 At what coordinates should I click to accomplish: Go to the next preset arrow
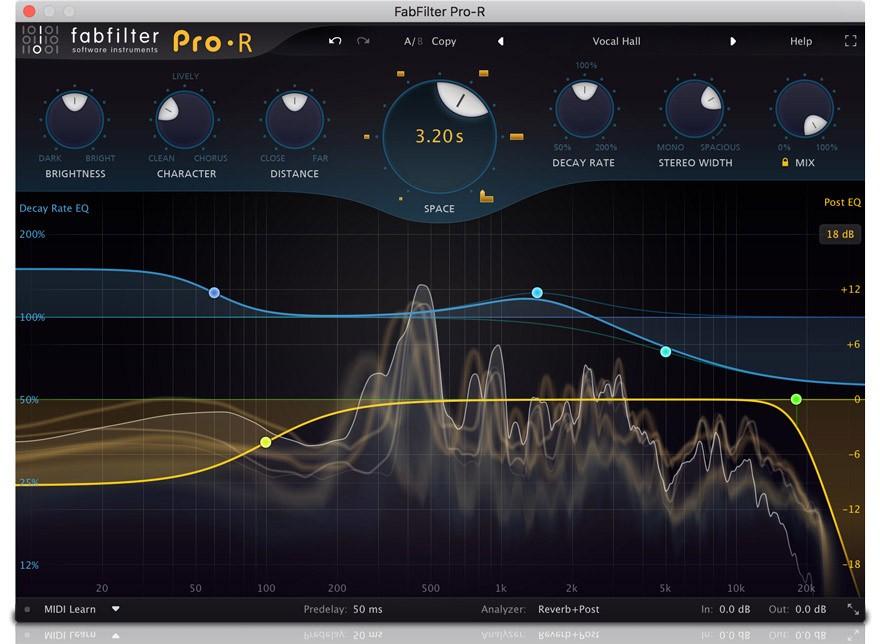click(x=732, y=41)
